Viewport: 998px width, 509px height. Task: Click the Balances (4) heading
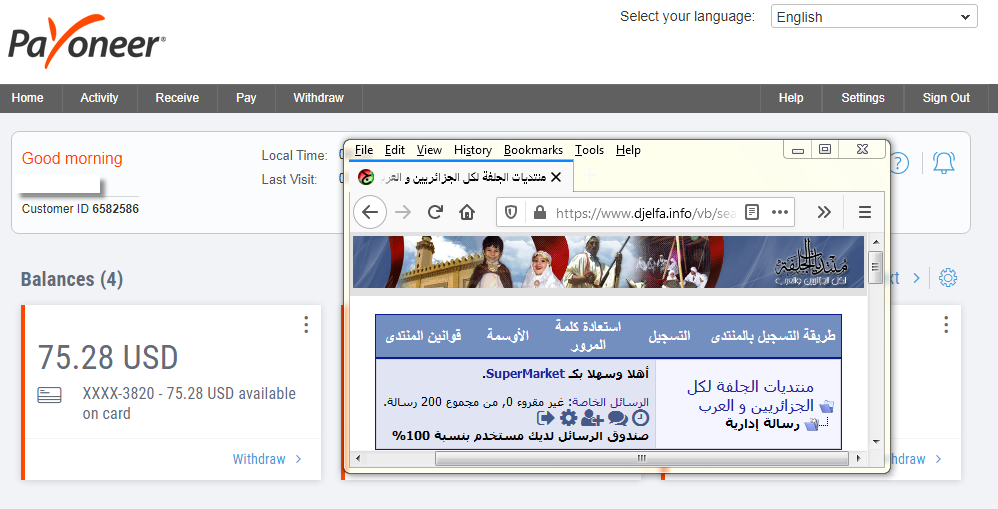click(72, 279)
